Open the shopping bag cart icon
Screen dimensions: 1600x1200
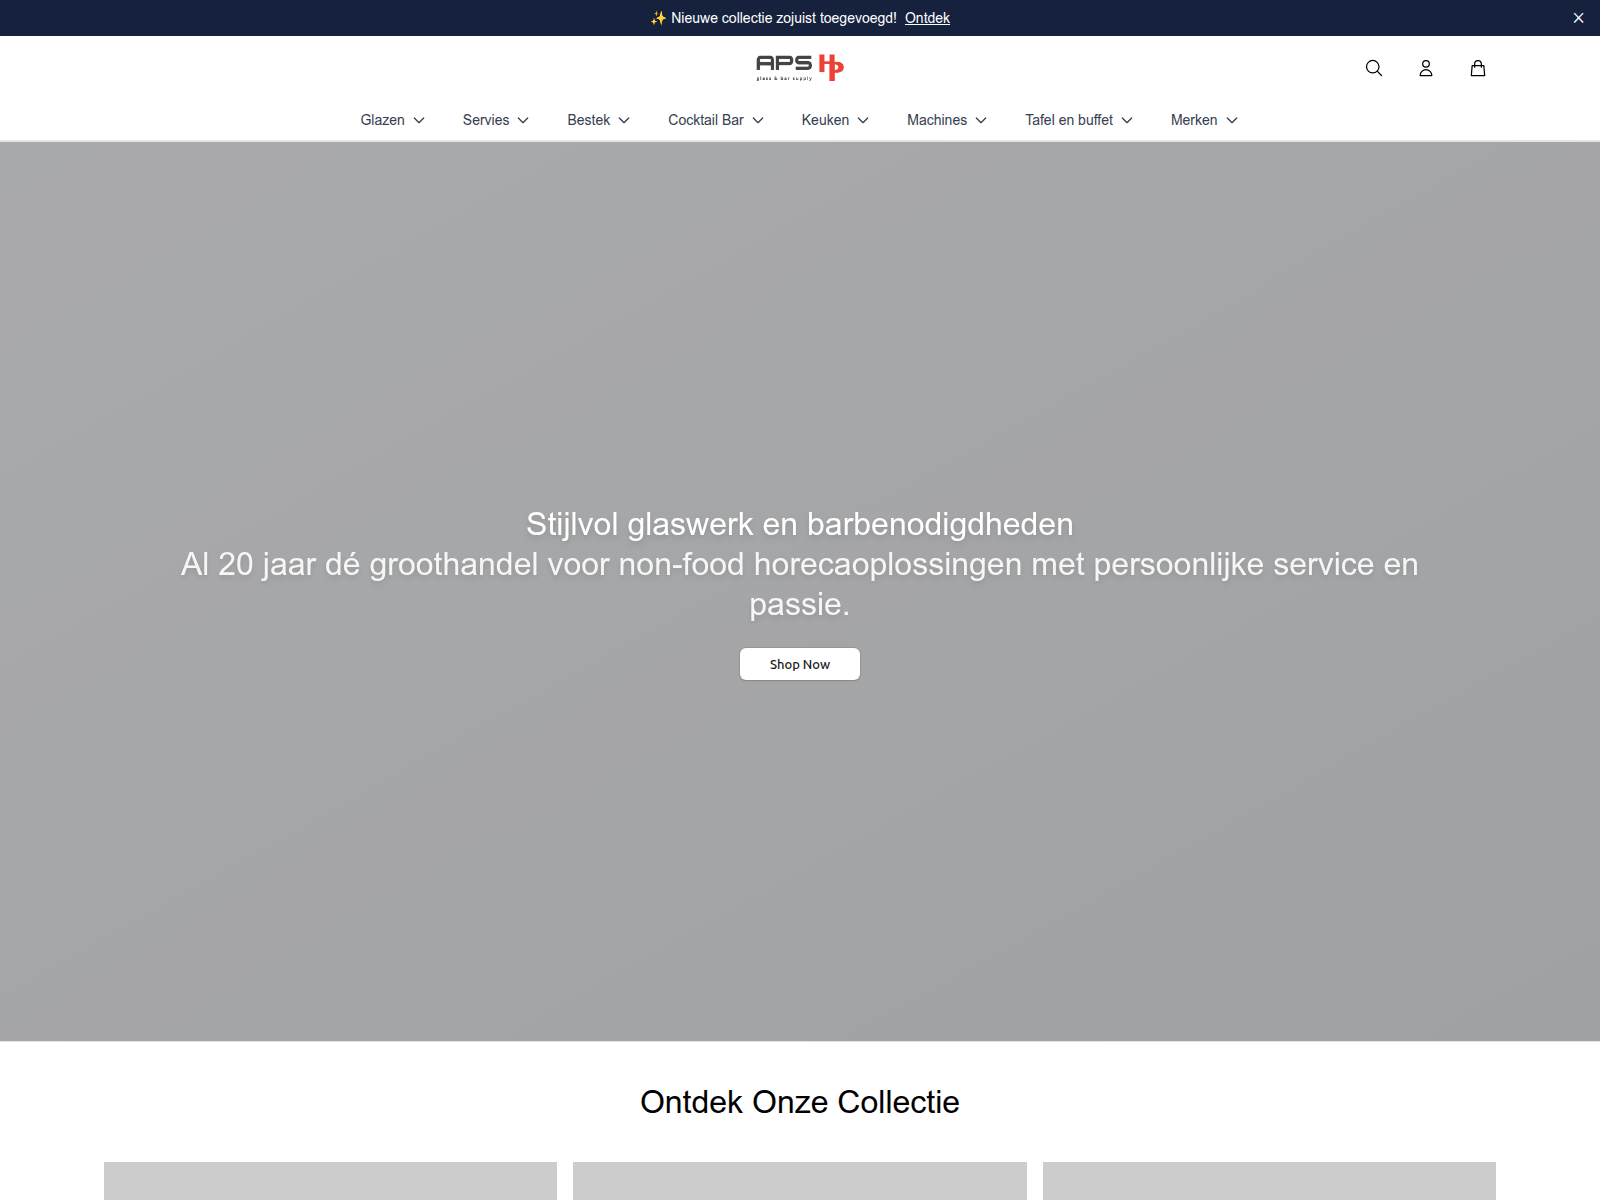coord(1478,68)
